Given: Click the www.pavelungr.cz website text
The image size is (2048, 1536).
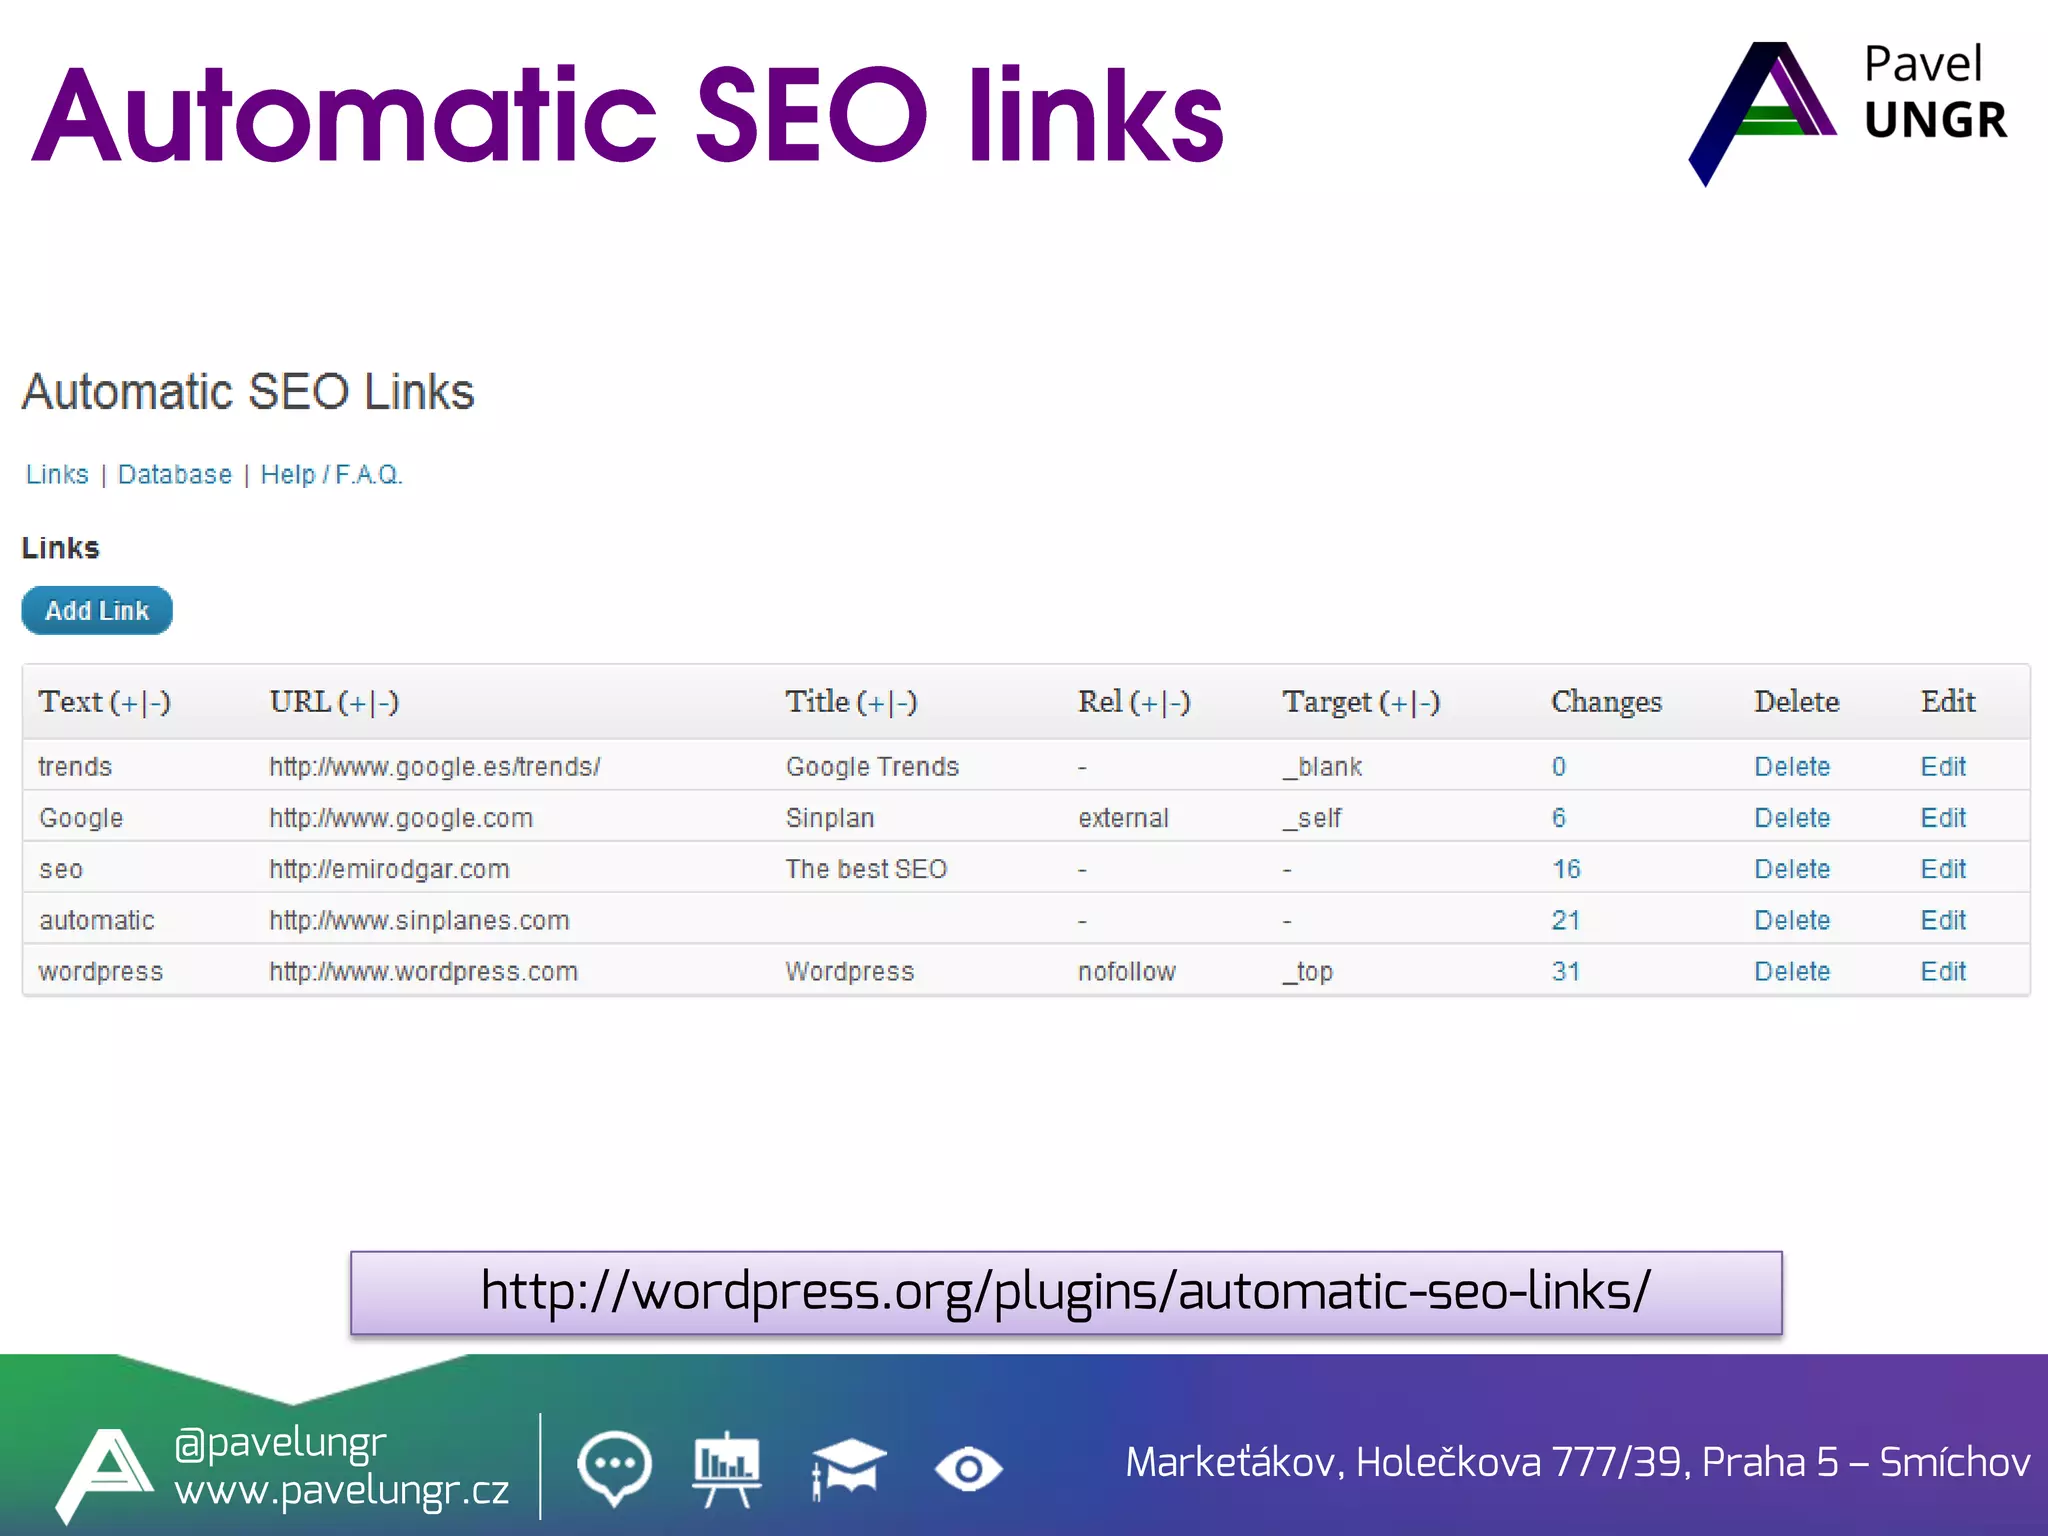Looking at the screenshot, I should (341, 1490).
